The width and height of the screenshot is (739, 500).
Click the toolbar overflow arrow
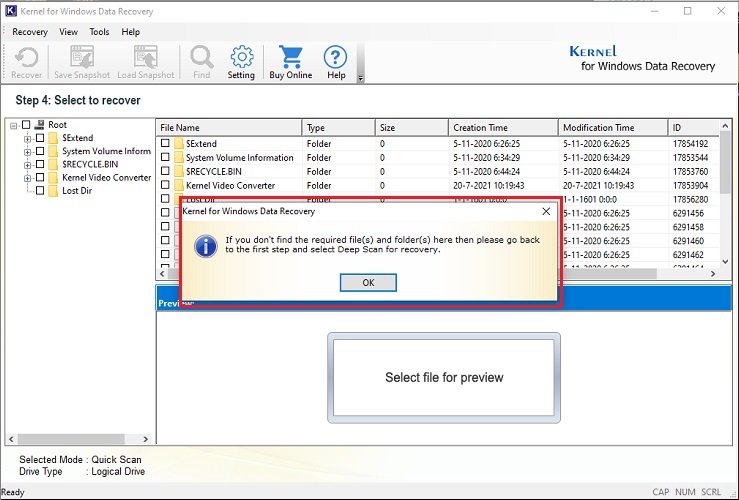tap(361, 78)
